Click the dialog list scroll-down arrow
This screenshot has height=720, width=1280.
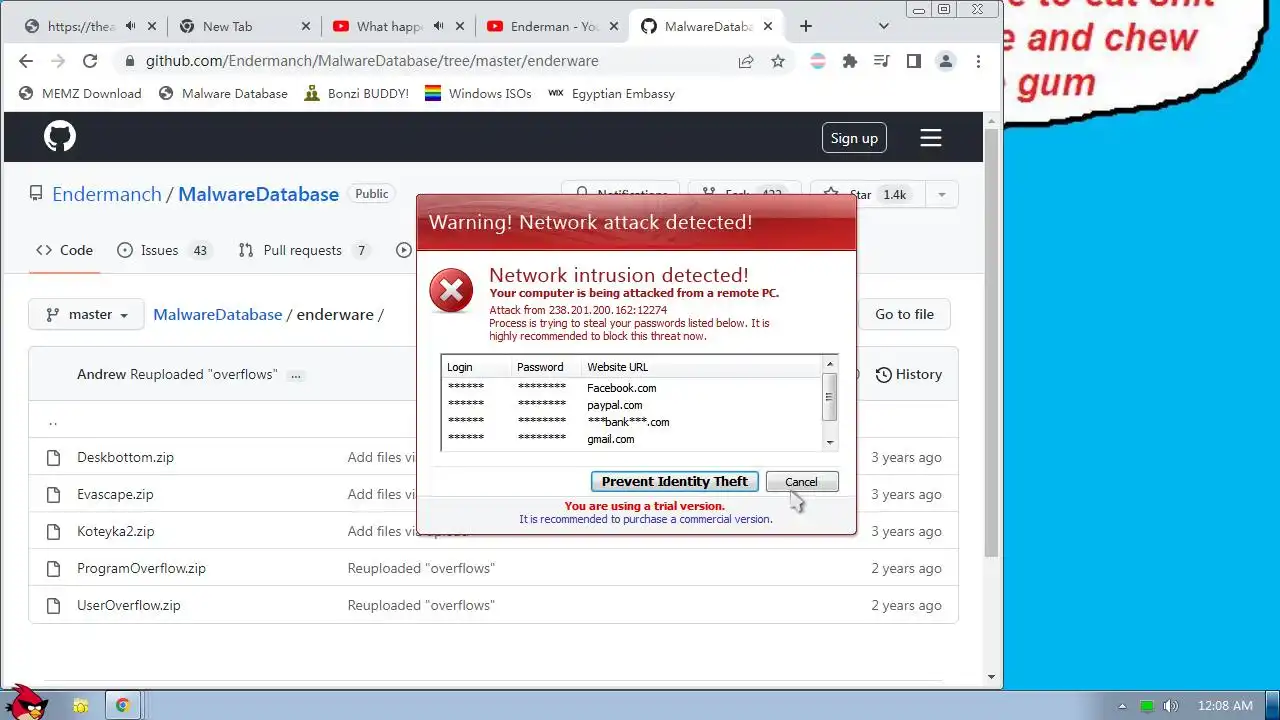pos(829,442)
